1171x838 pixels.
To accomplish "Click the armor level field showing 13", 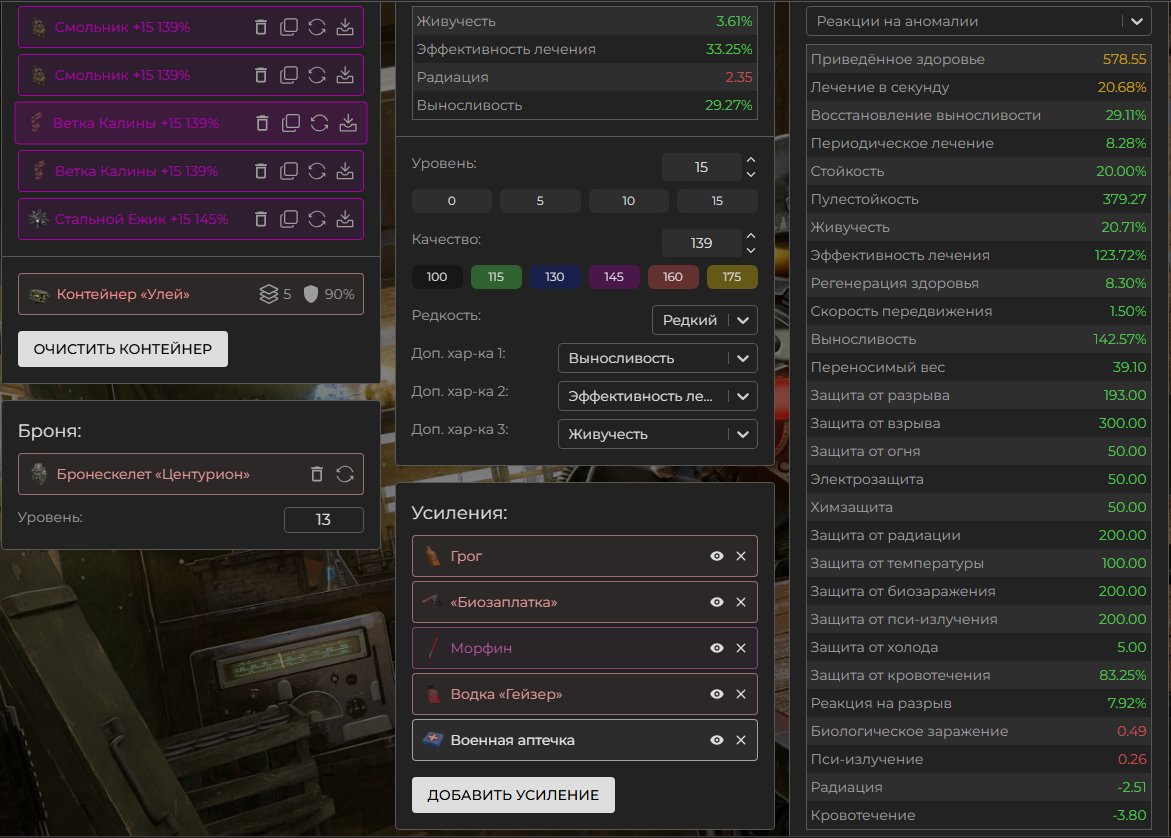I will [323, 519].
